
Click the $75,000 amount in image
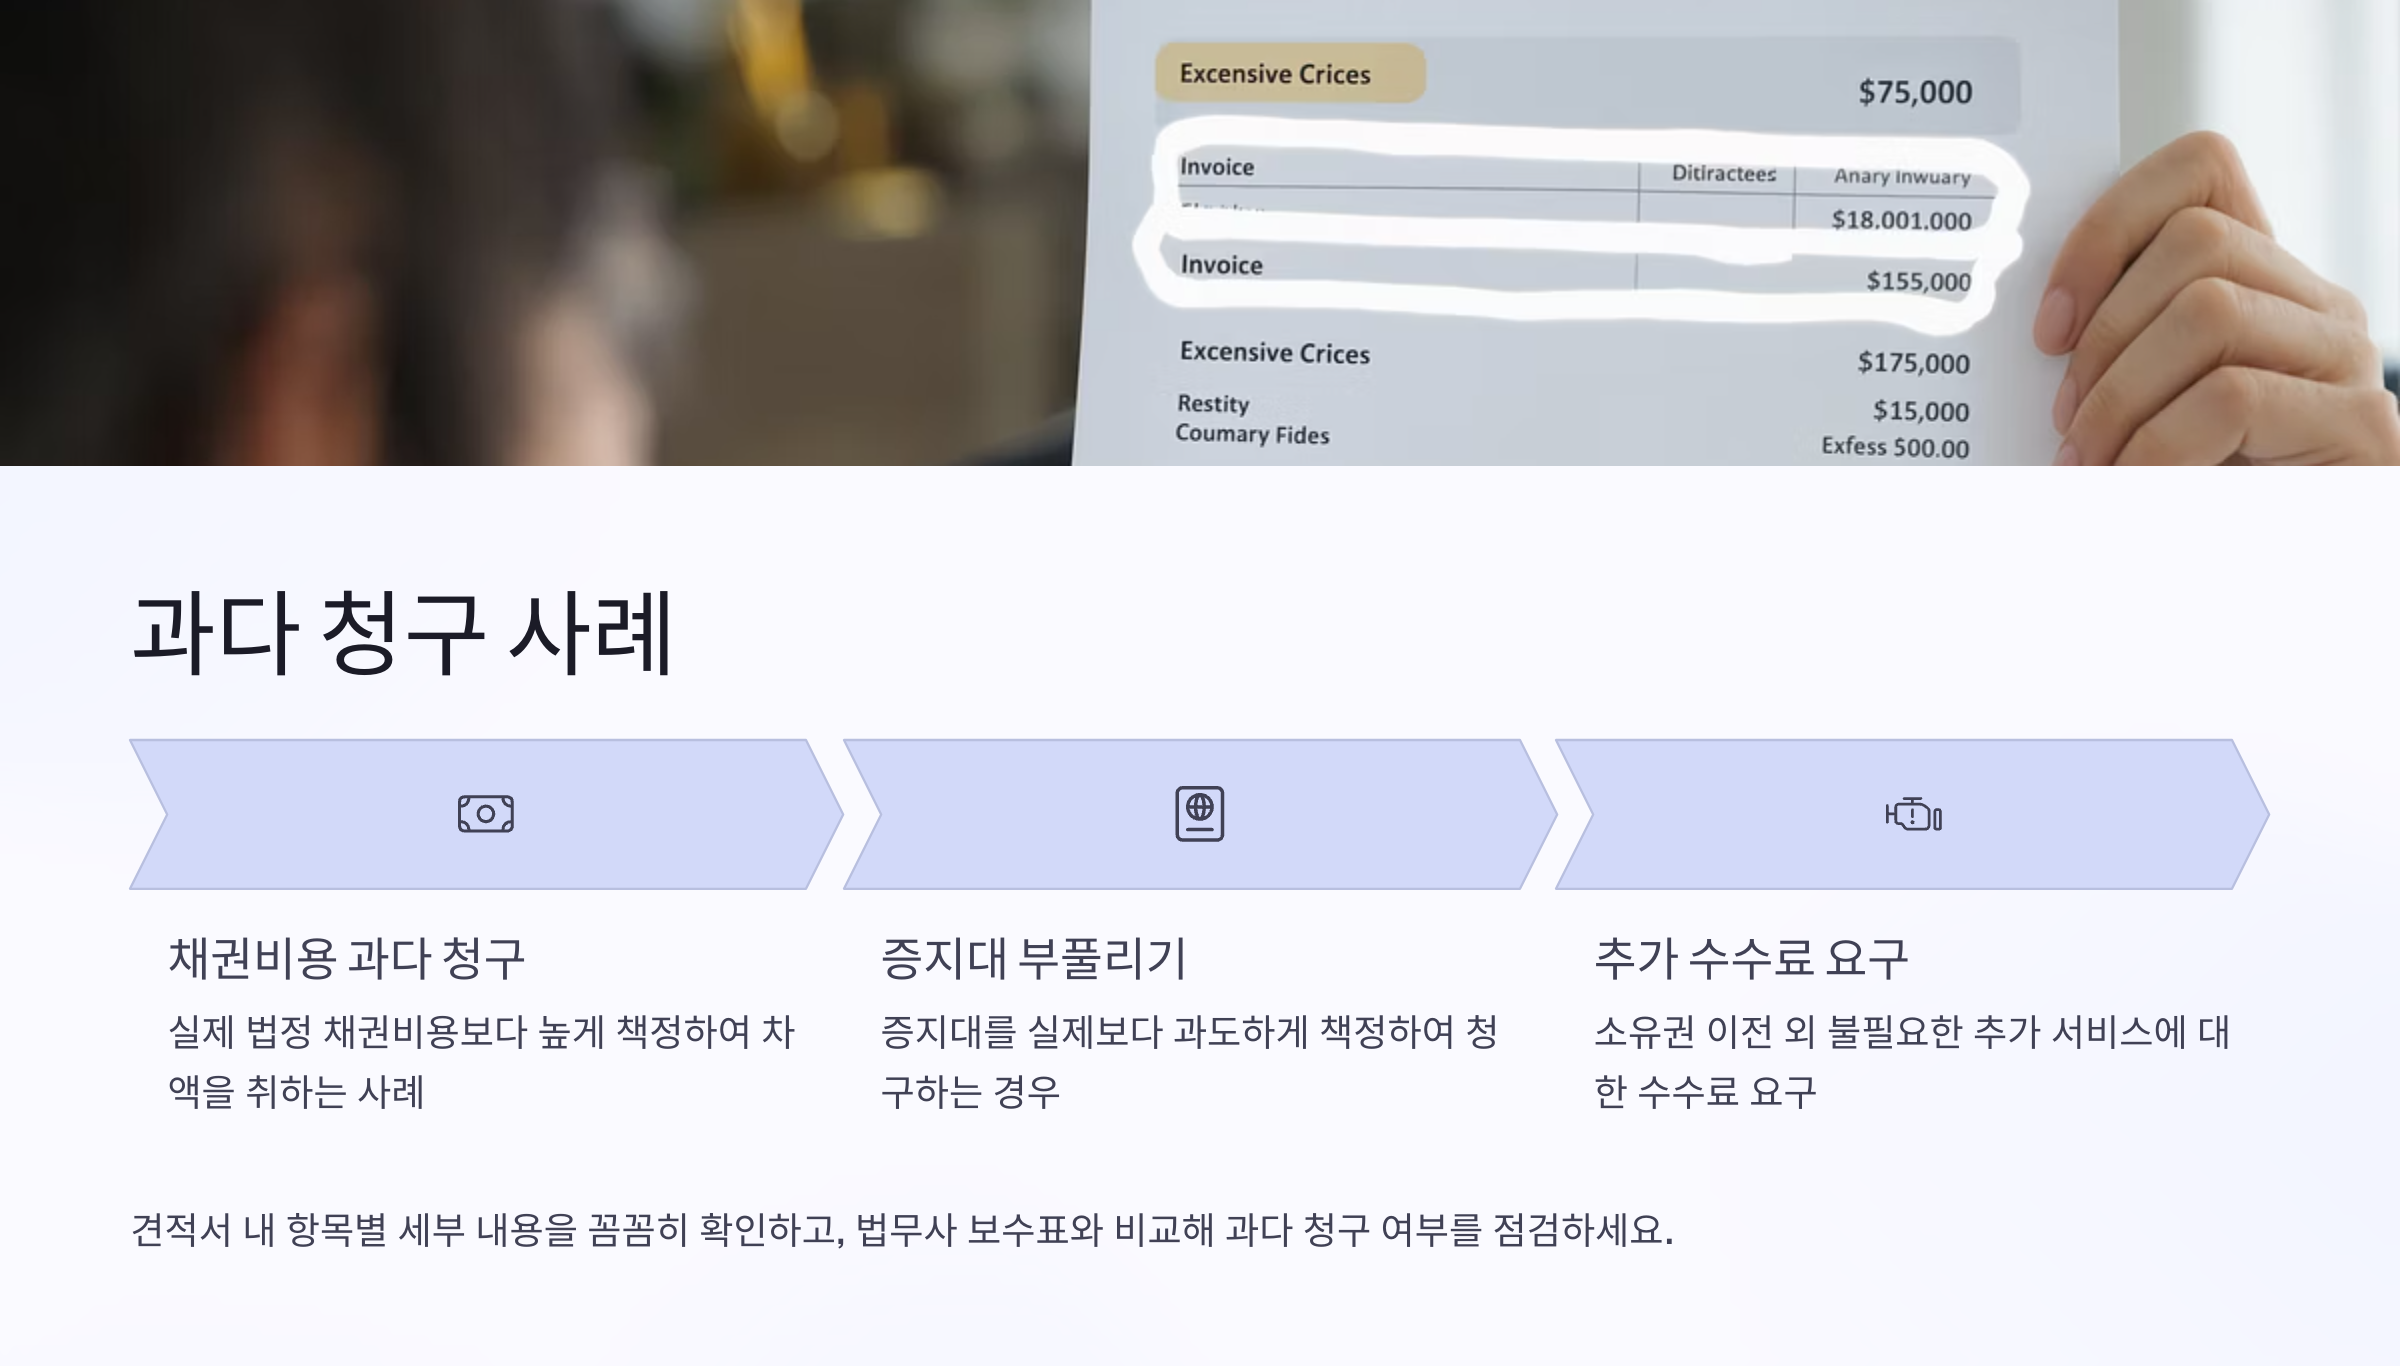point(1914,92)
